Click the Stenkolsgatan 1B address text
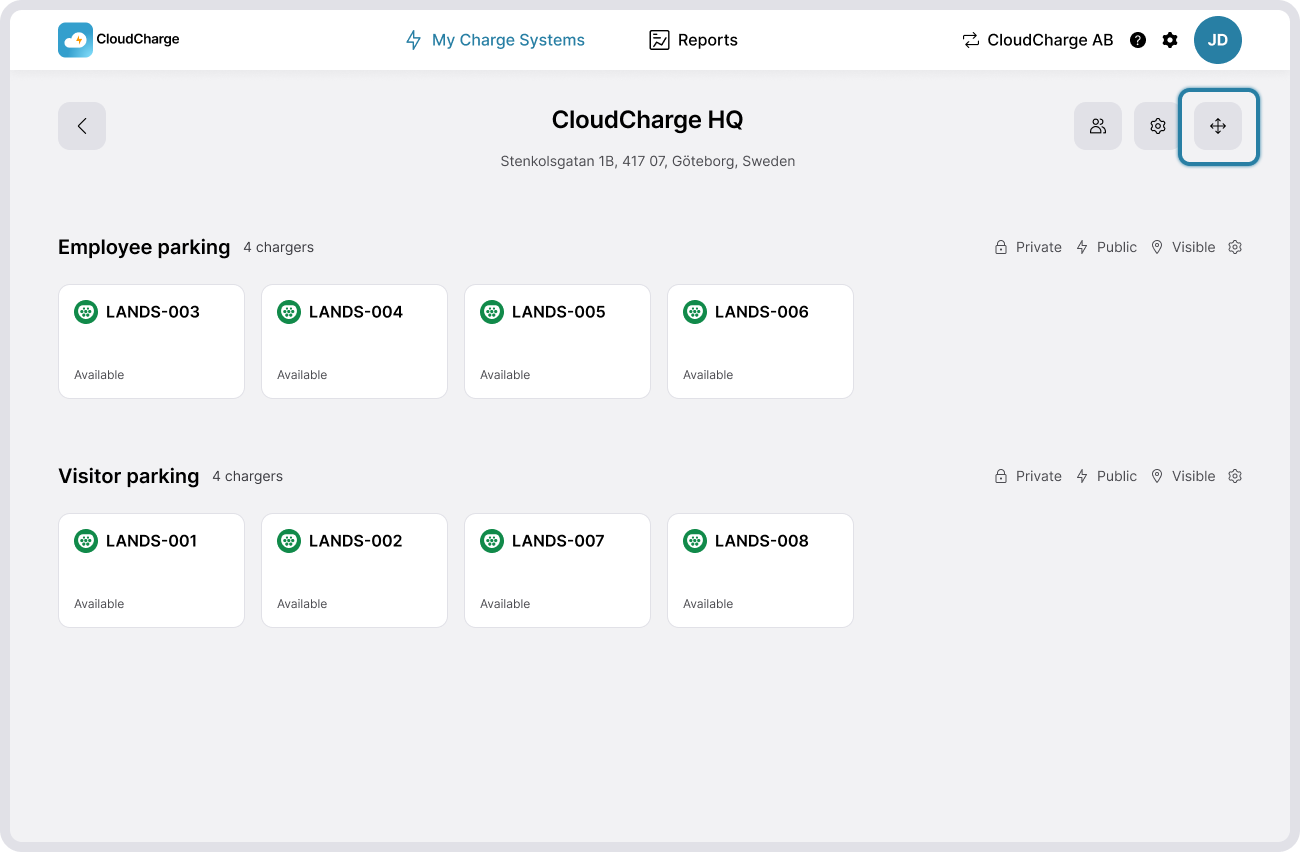 [x=648, y=161]
